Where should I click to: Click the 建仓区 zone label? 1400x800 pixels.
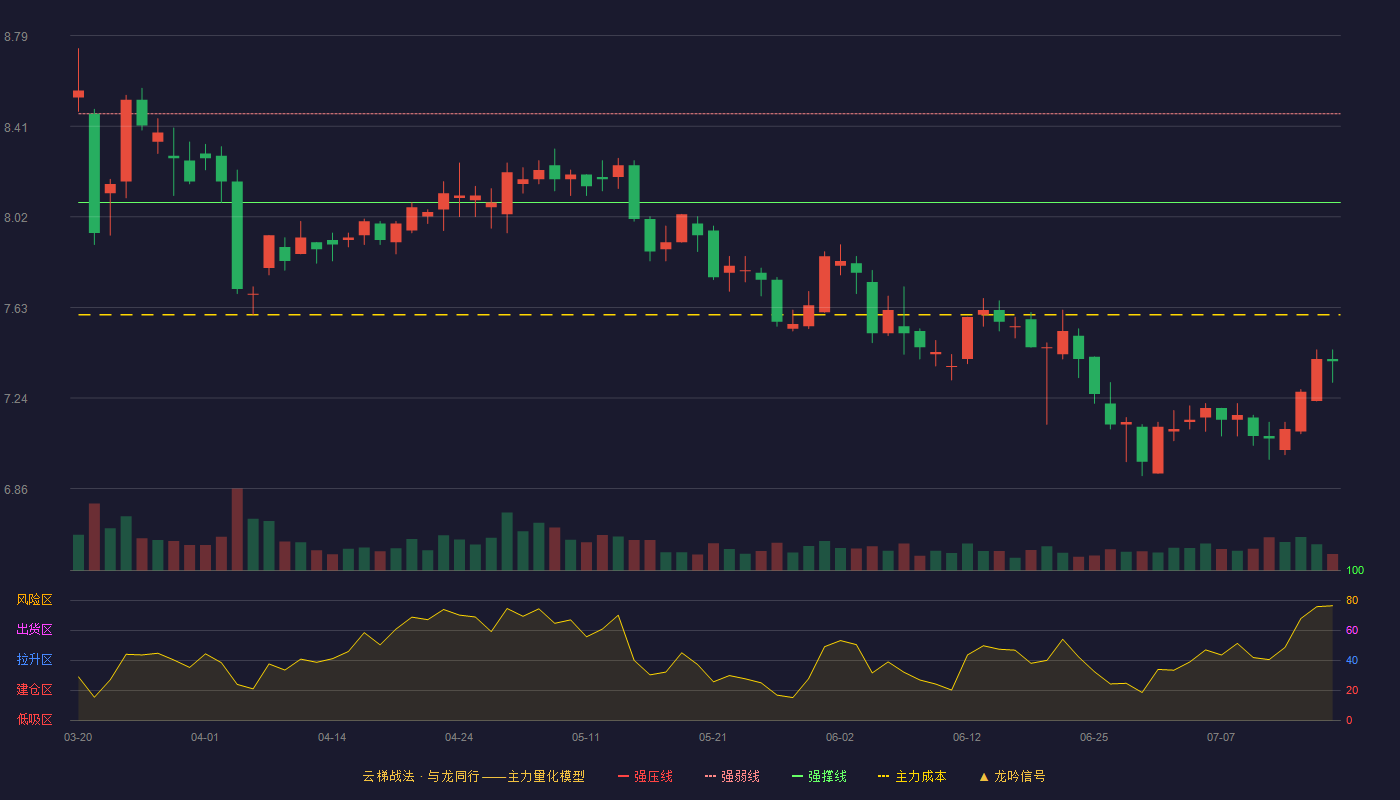(34, 690)
